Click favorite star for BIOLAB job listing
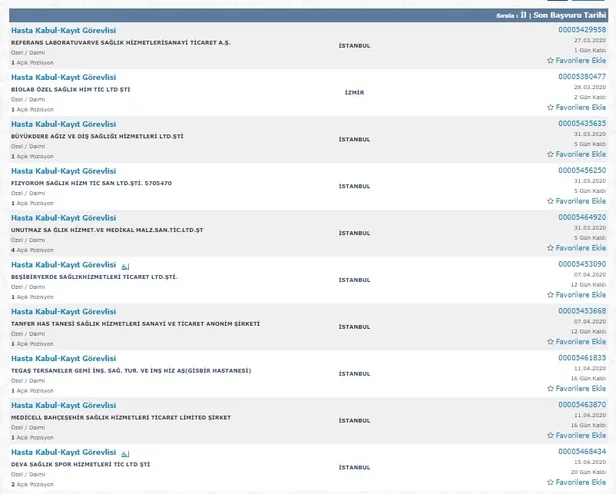 [x=550, y=108]
